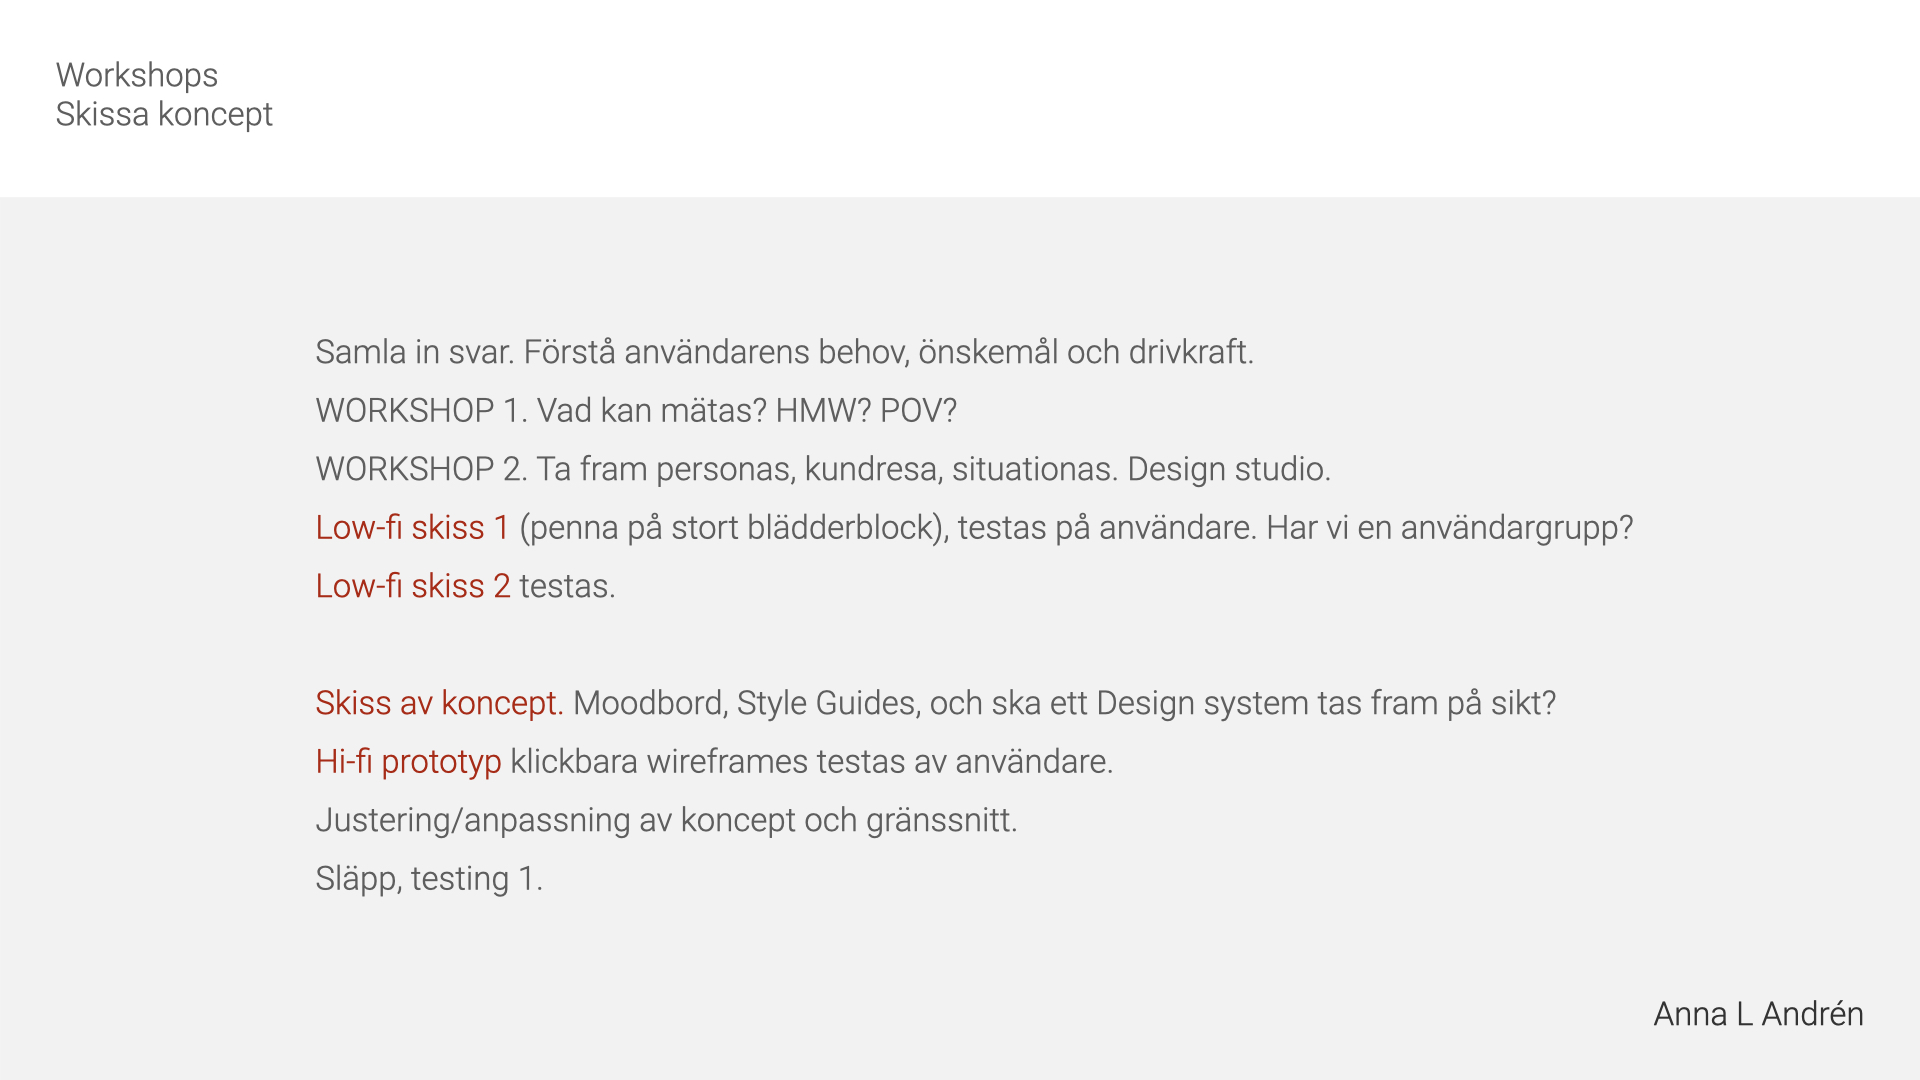Click the 'Workshops' heading text

click(137, 75)
